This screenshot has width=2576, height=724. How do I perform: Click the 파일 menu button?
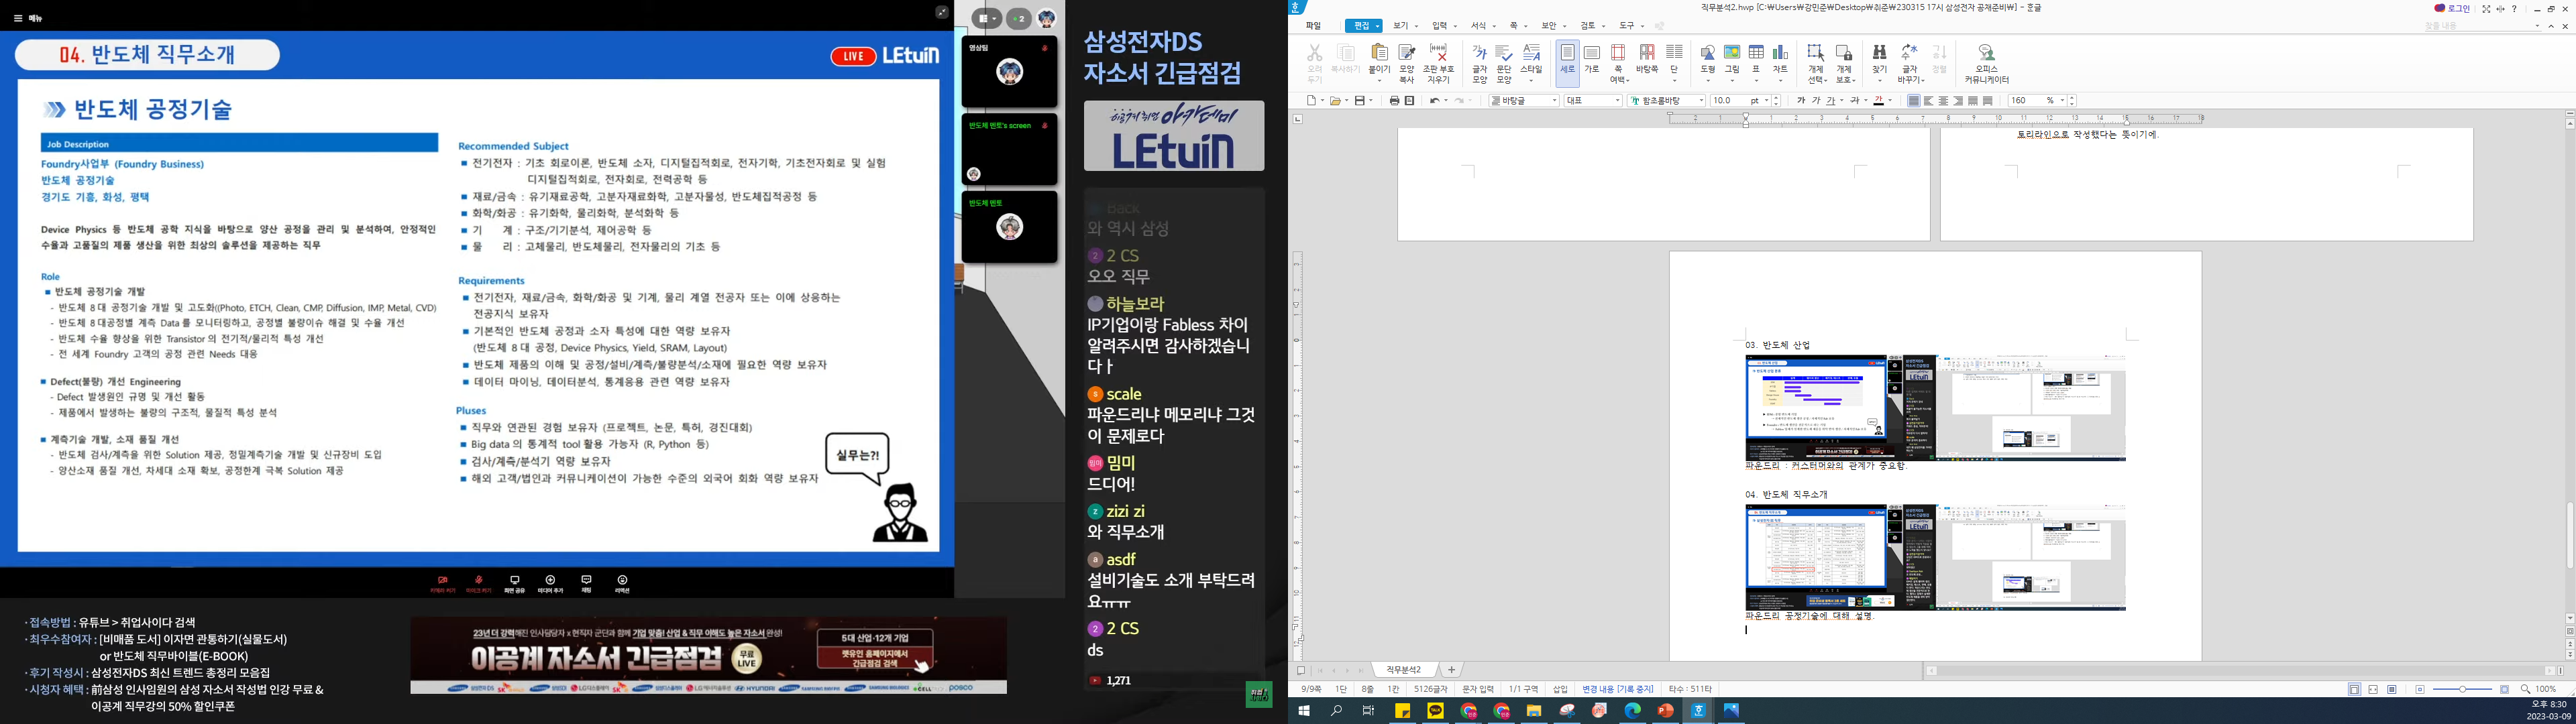point(1313,26)
